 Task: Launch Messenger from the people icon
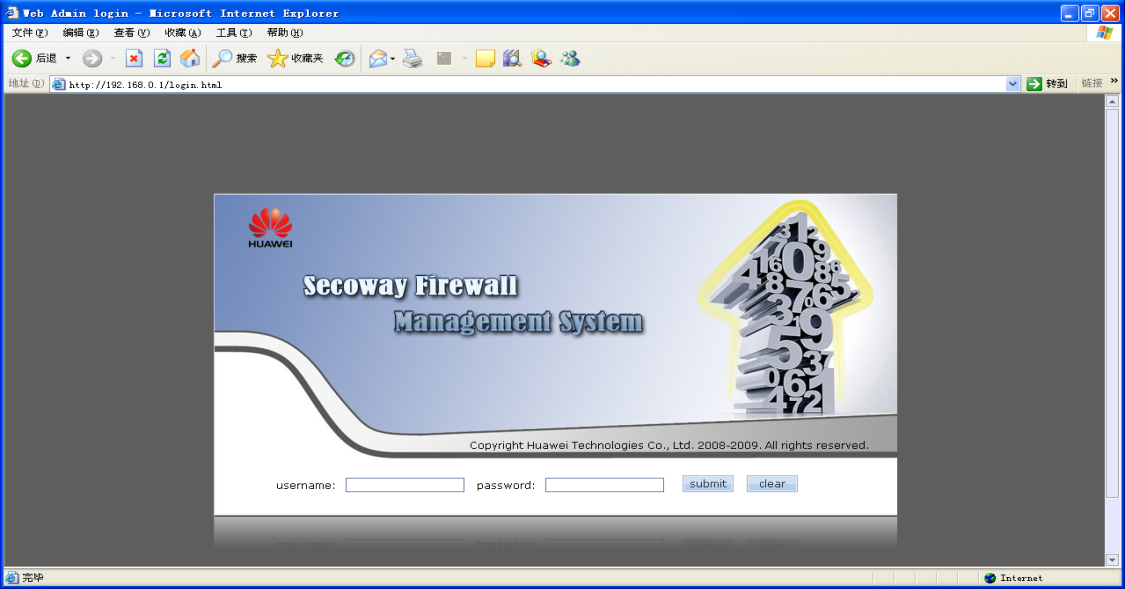(x=570, y=58)
